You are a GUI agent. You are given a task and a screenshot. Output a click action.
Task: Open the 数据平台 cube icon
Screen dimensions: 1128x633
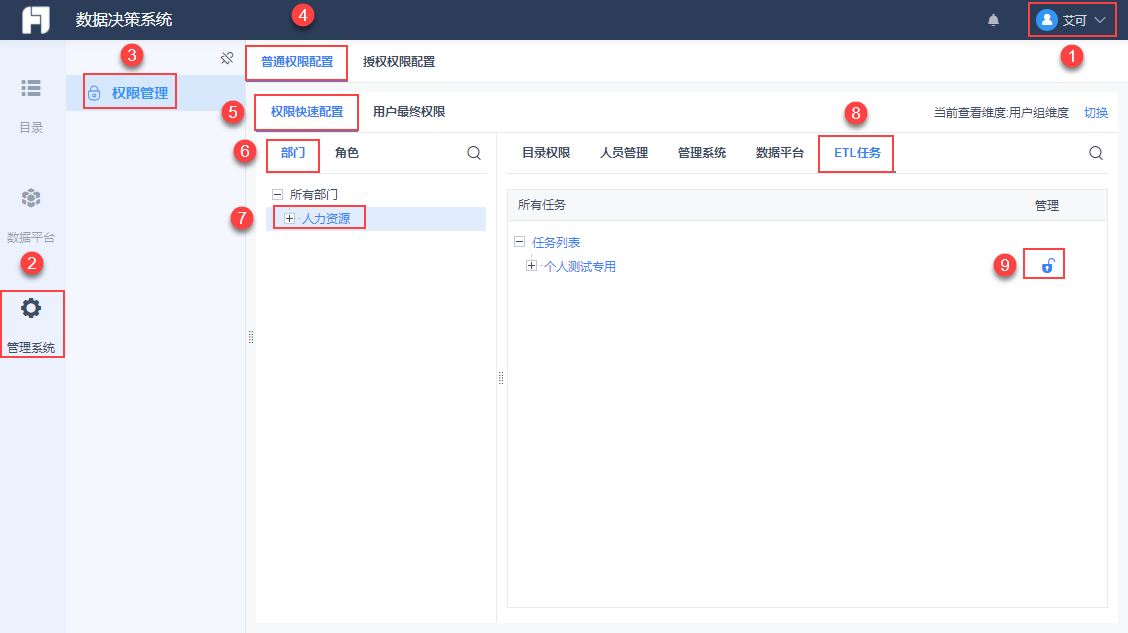click(x=31, y=198)
